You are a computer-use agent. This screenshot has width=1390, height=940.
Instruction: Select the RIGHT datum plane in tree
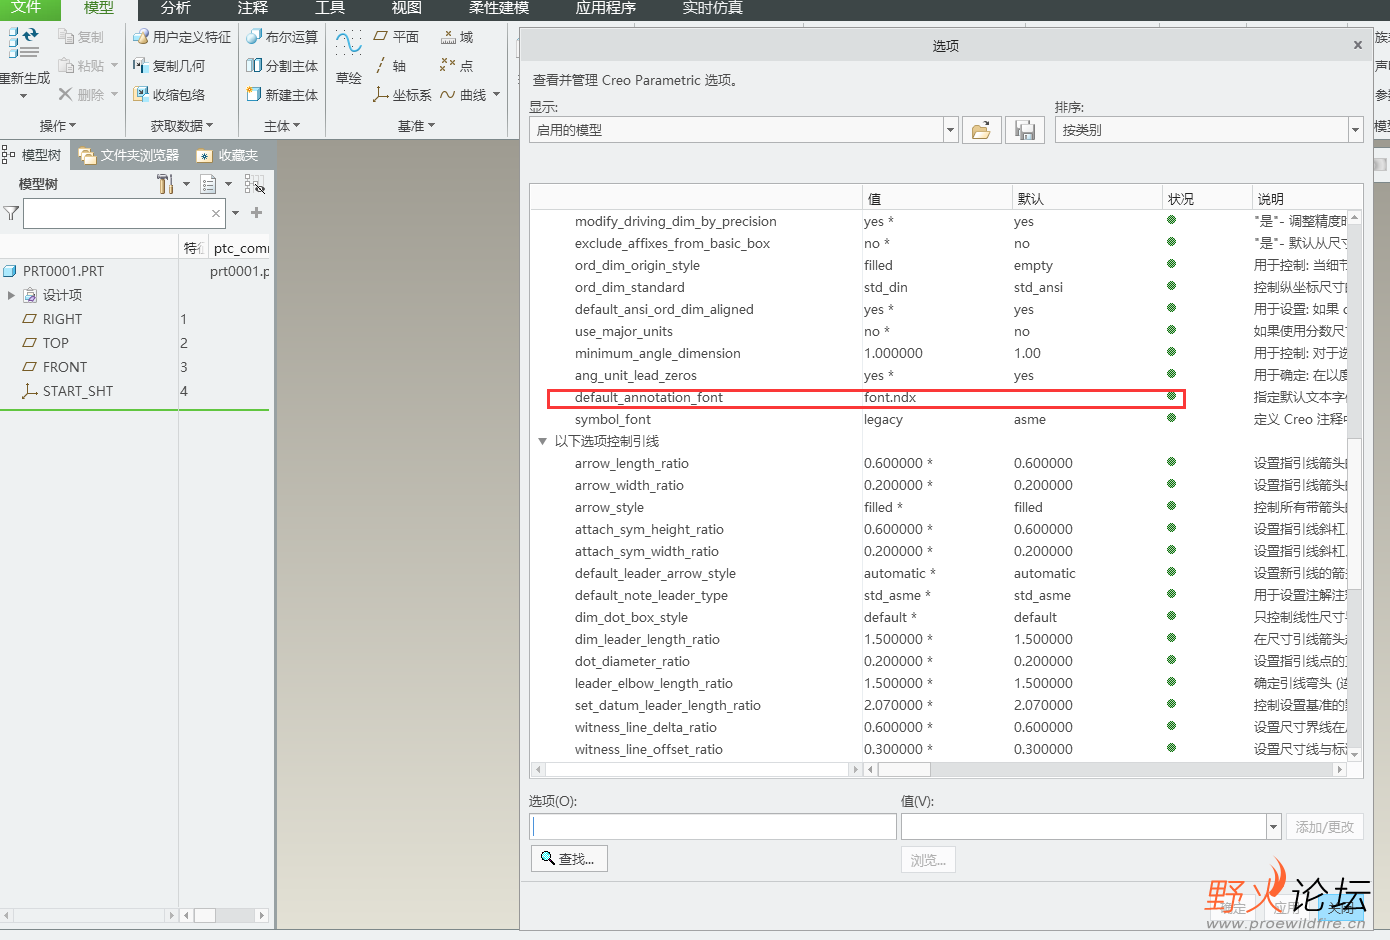point(62,319)
